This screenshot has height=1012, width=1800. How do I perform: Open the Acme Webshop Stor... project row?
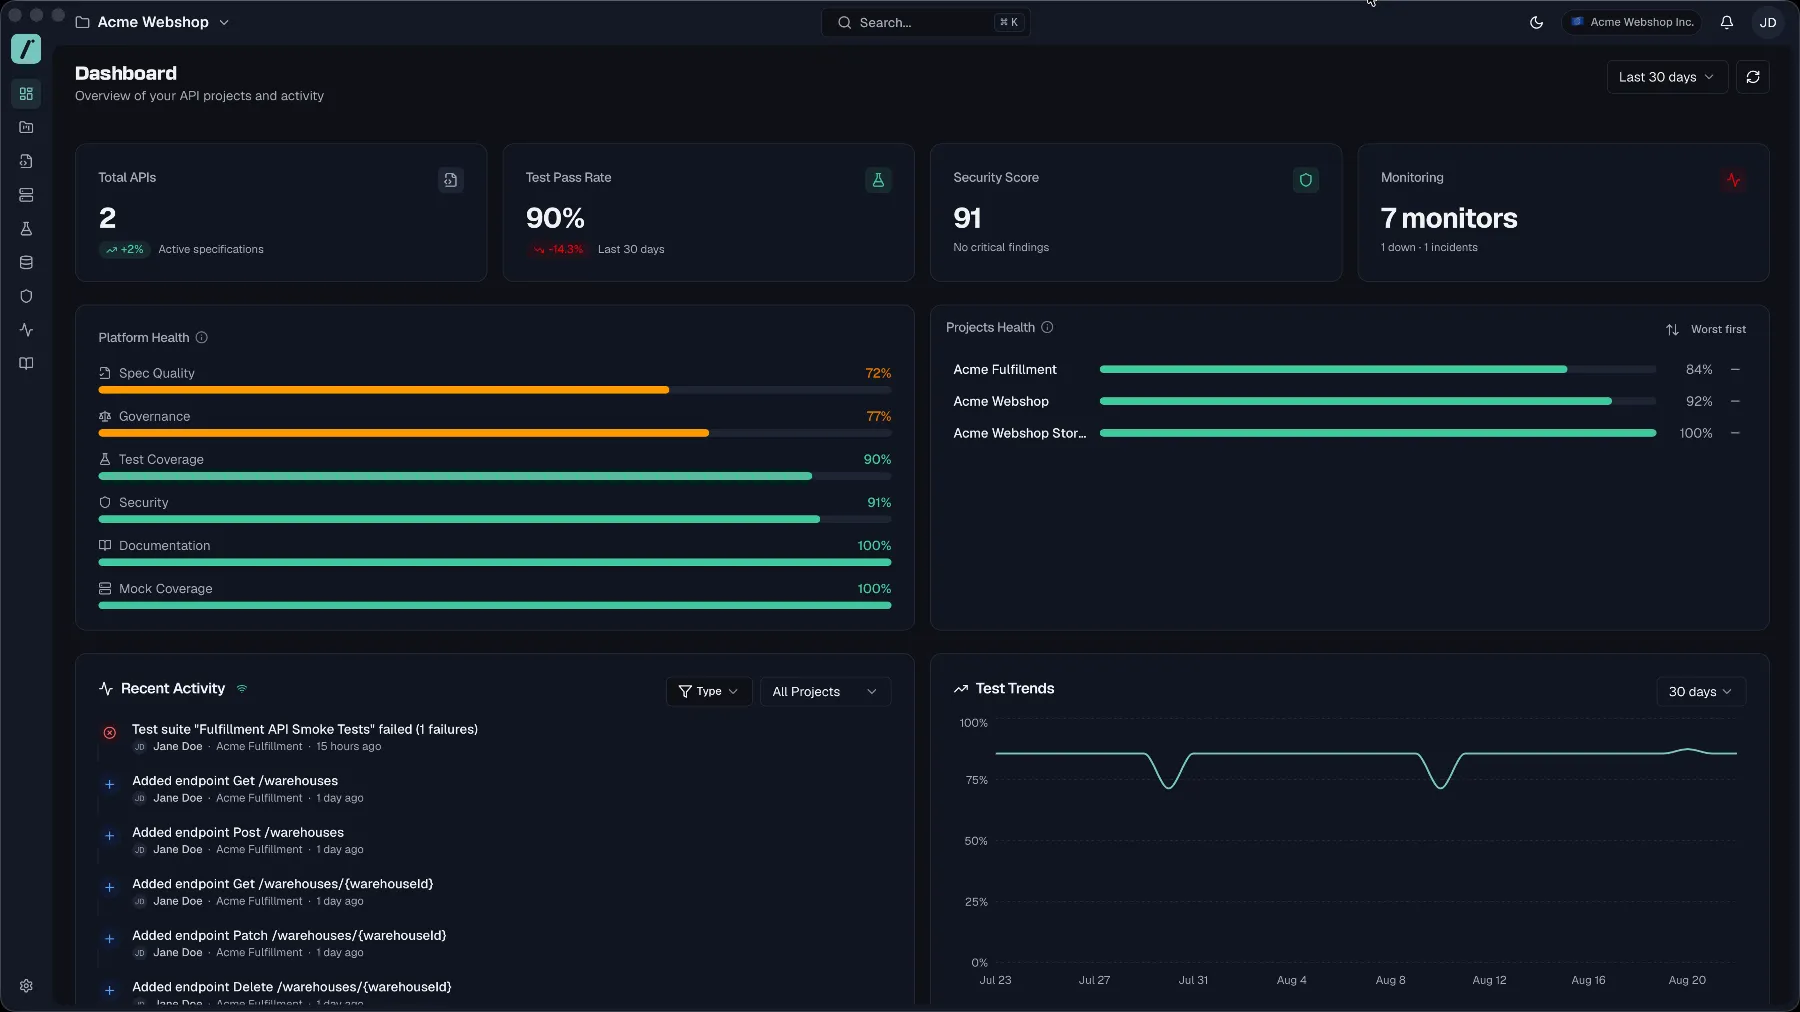point(1348,434)
